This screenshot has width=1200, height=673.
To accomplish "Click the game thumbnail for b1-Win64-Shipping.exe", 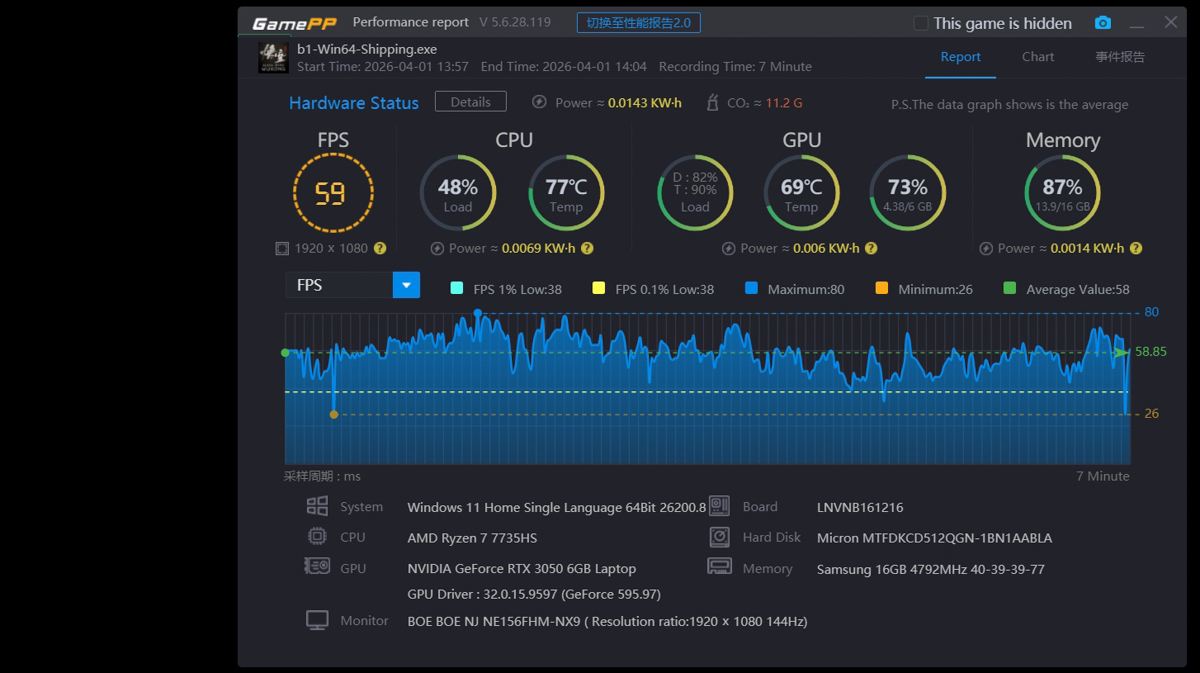I will (x=273, y=57).
